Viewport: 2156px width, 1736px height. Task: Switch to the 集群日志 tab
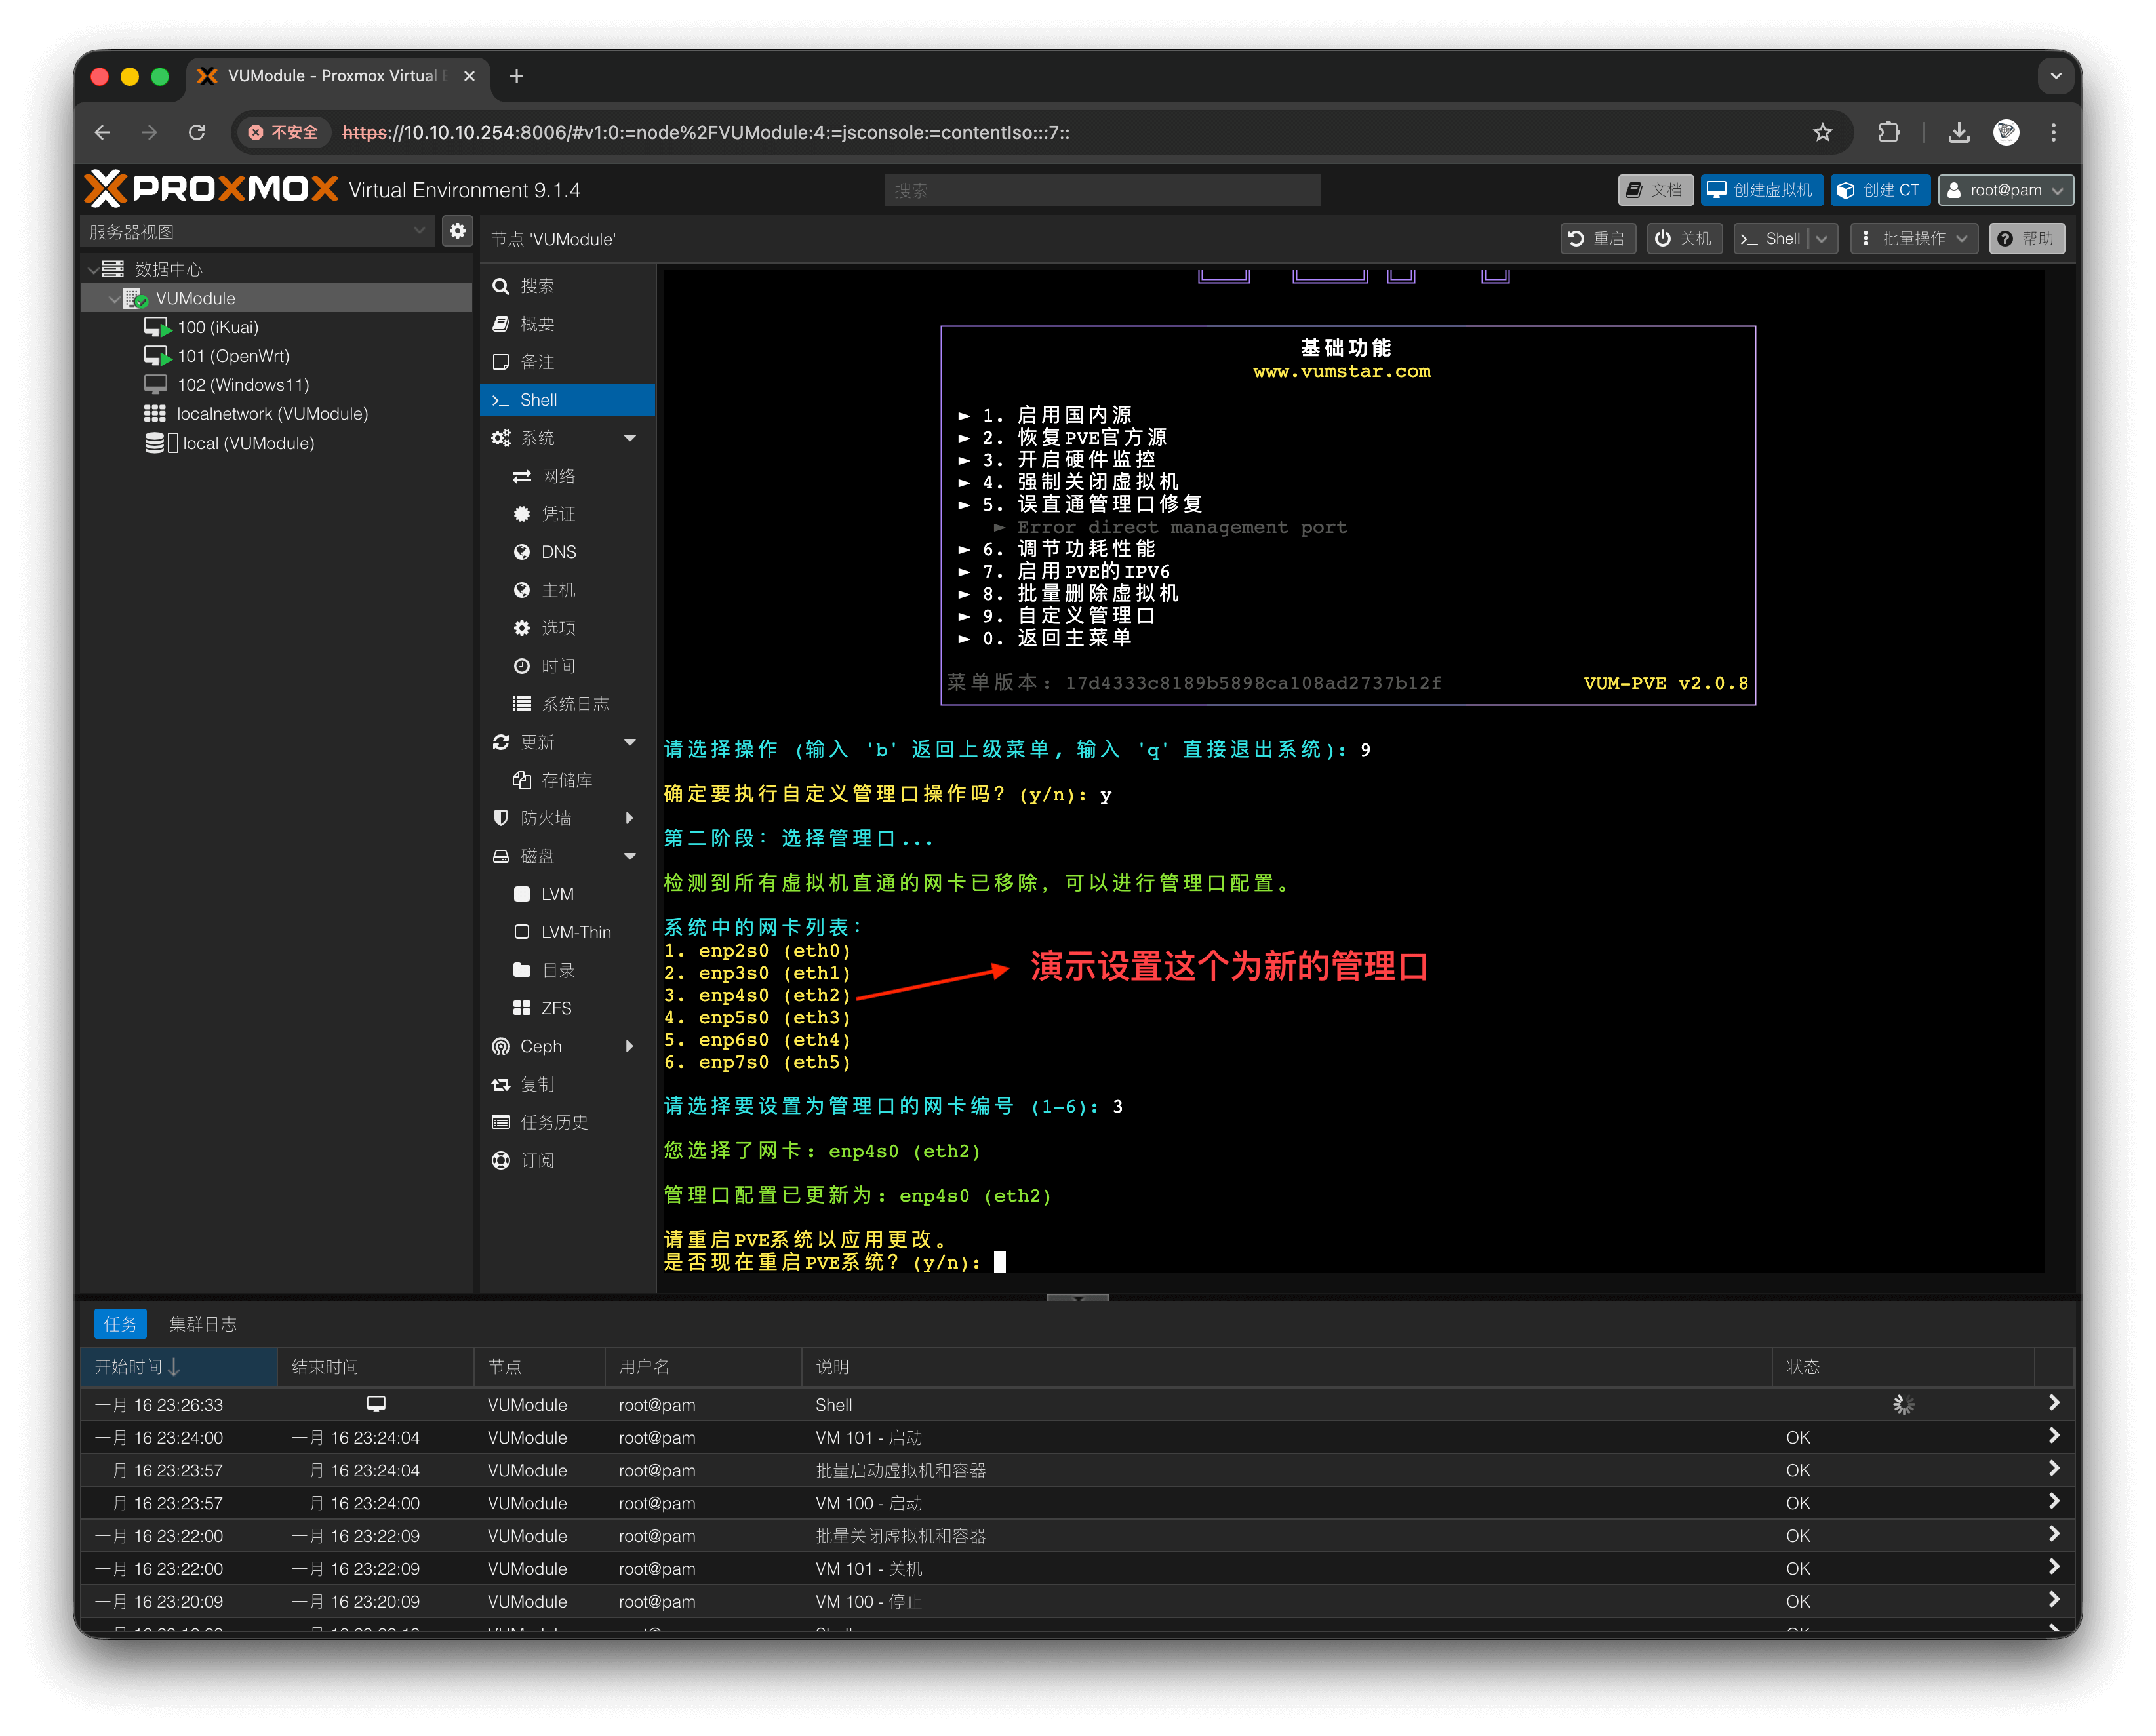(202, 1324)
